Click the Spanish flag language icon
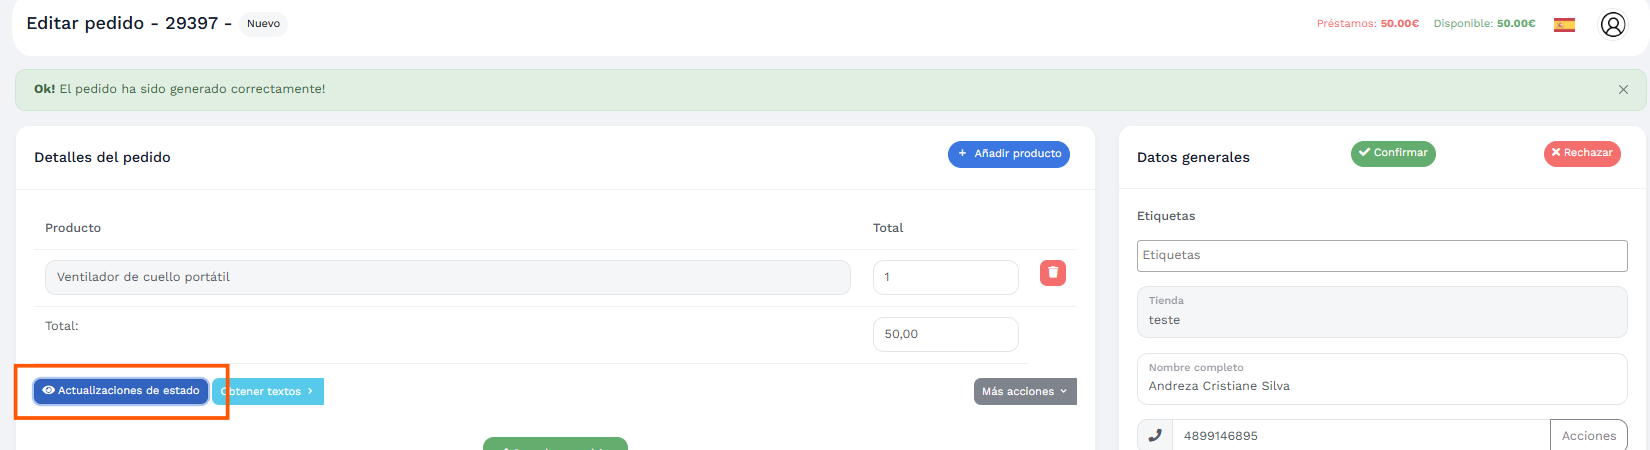The image size is (1650, 450). tap(1564, 24)
